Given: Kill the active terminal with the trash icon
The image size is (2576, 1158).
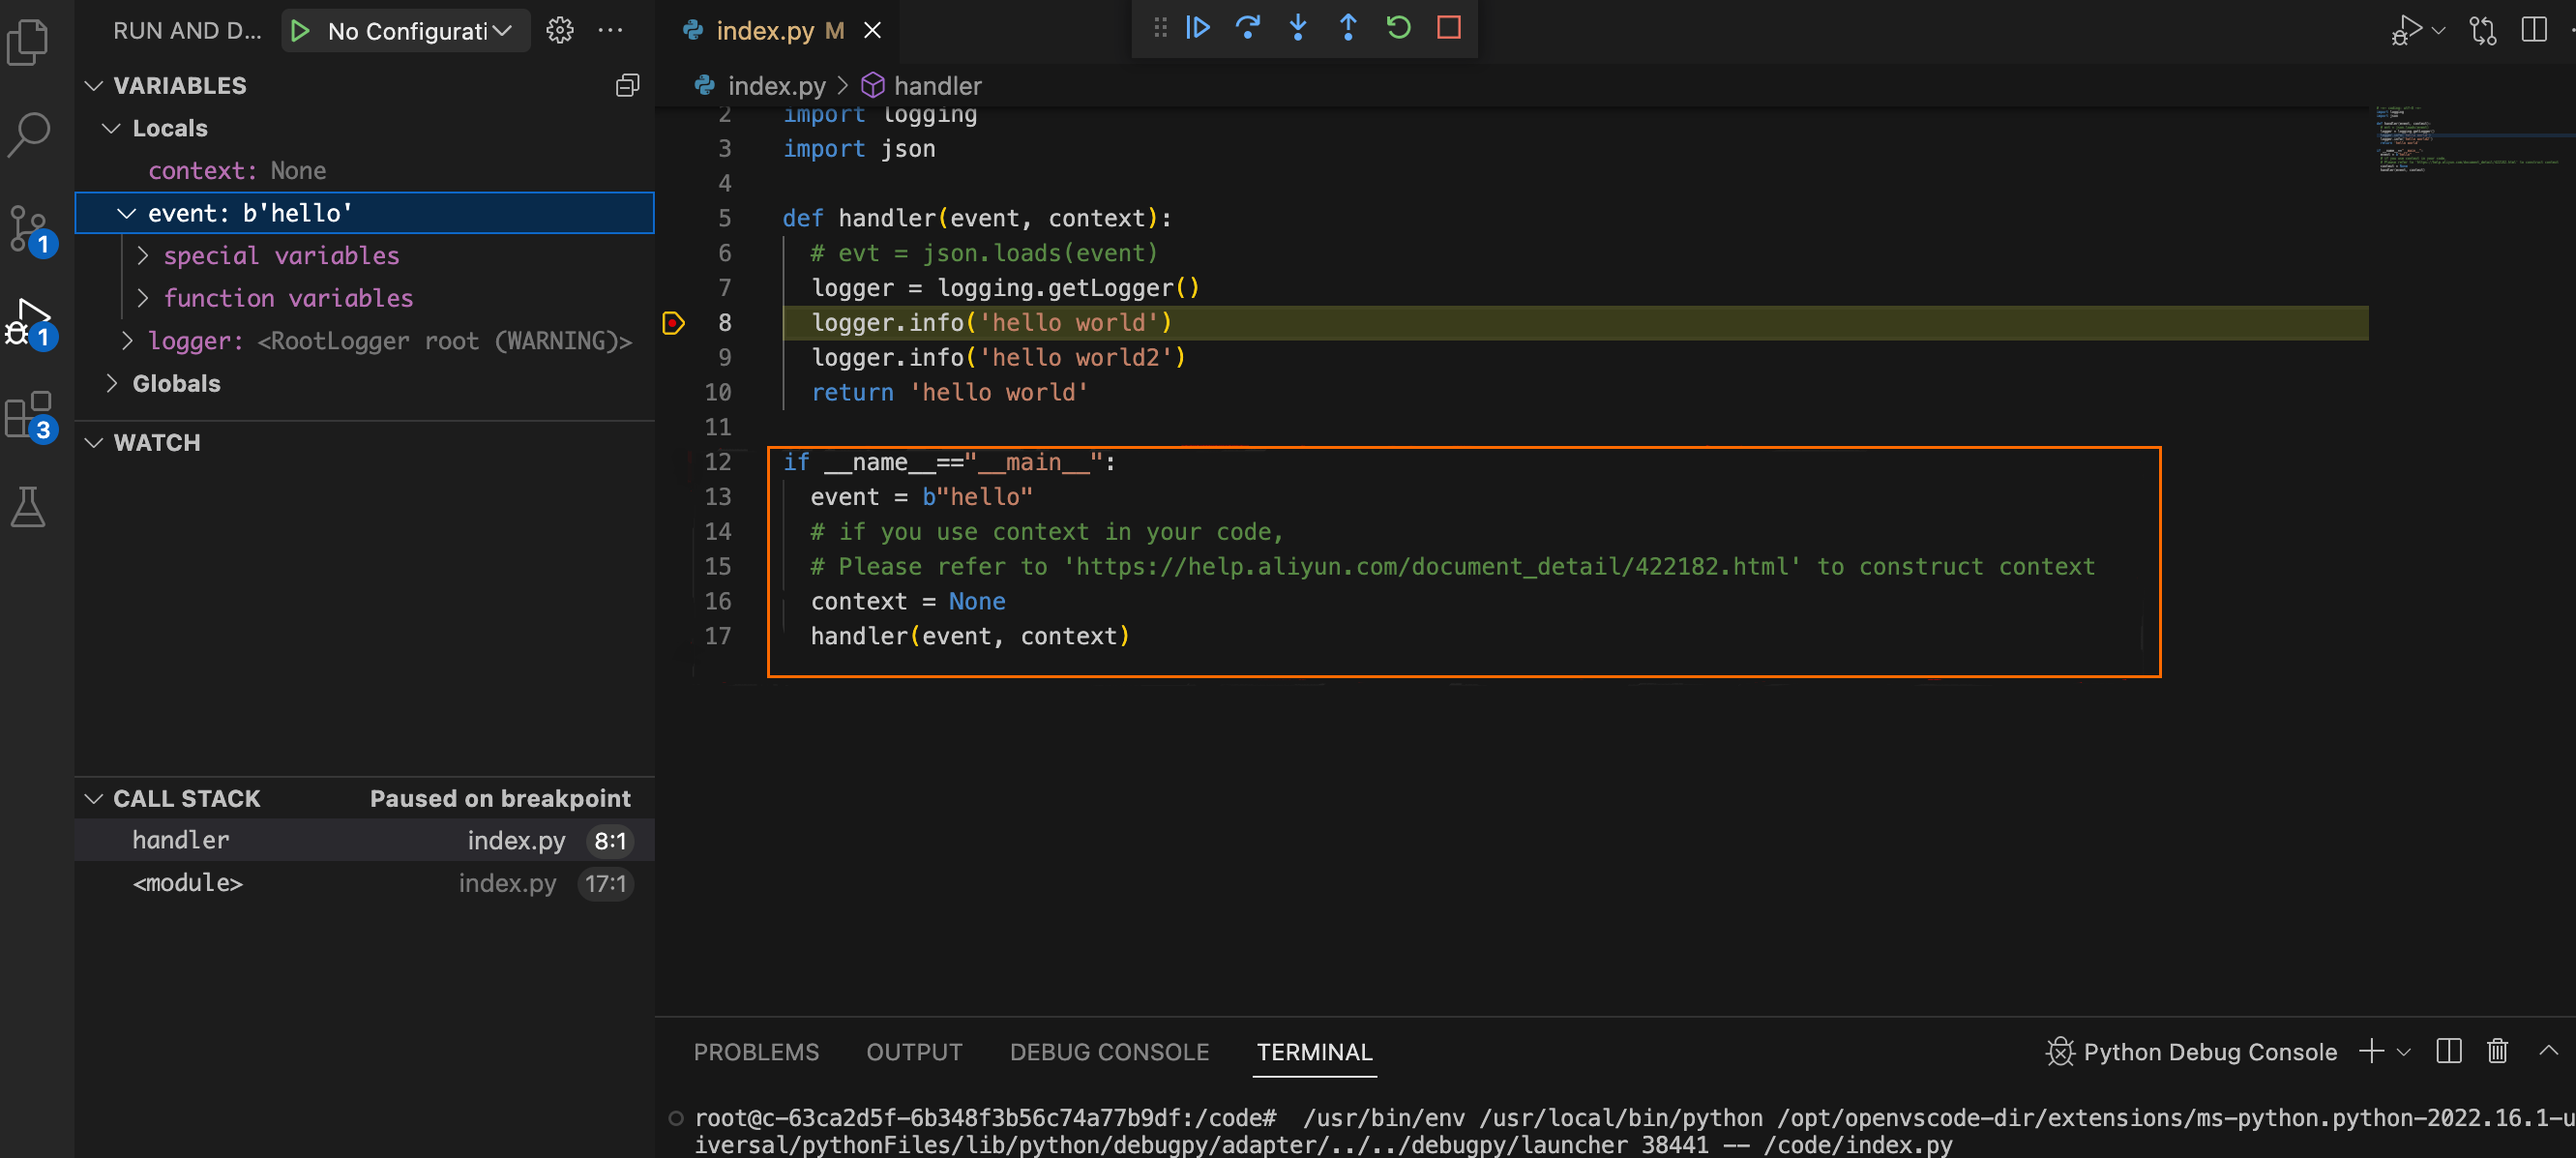Looking at the screenshot, I should pos(2497,1051).
